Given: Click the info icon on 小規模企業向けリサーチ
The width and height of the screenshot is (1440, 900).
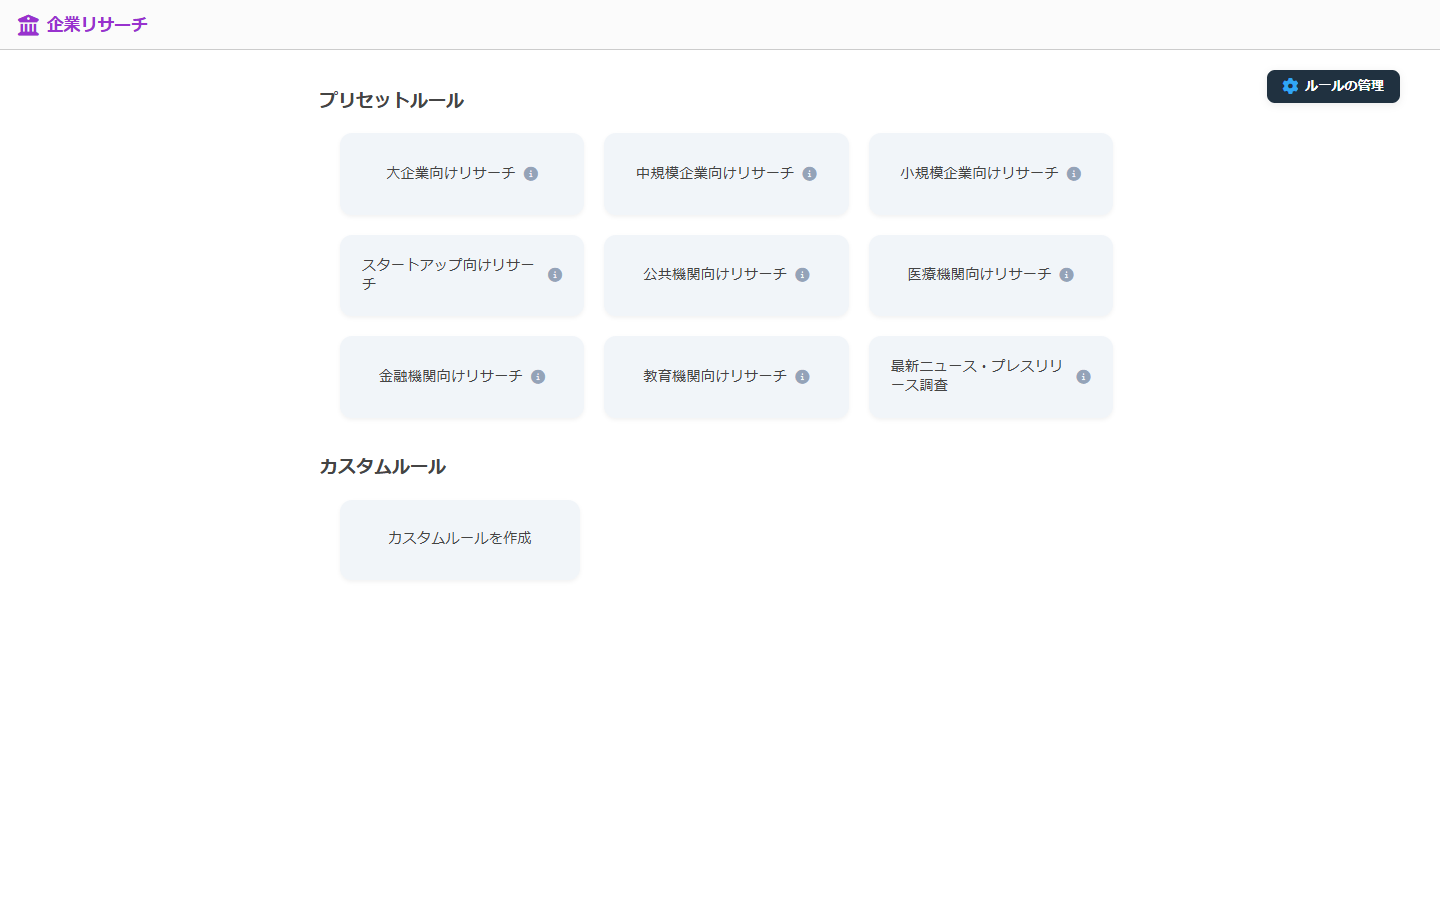Looking at the screenshot, I should point(1075,173).
